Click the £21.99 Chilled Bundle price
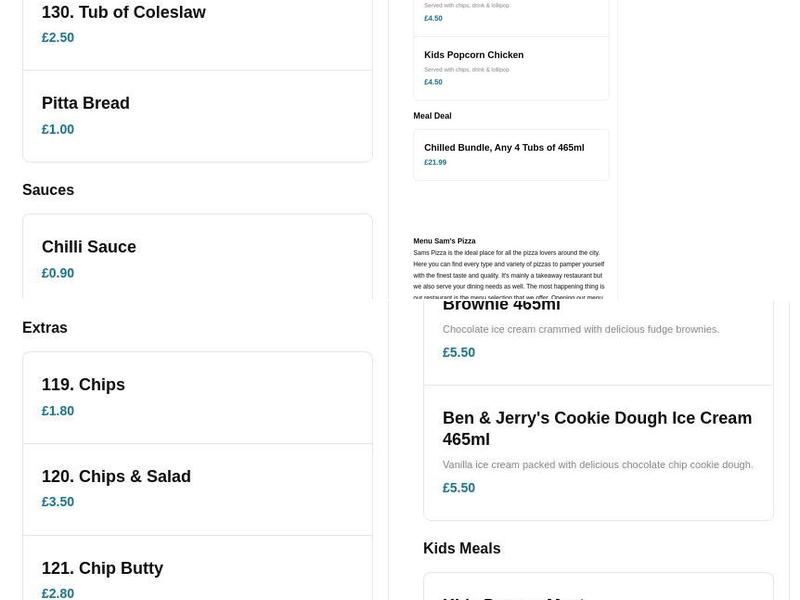800x600 pixels. pos(435,162)
